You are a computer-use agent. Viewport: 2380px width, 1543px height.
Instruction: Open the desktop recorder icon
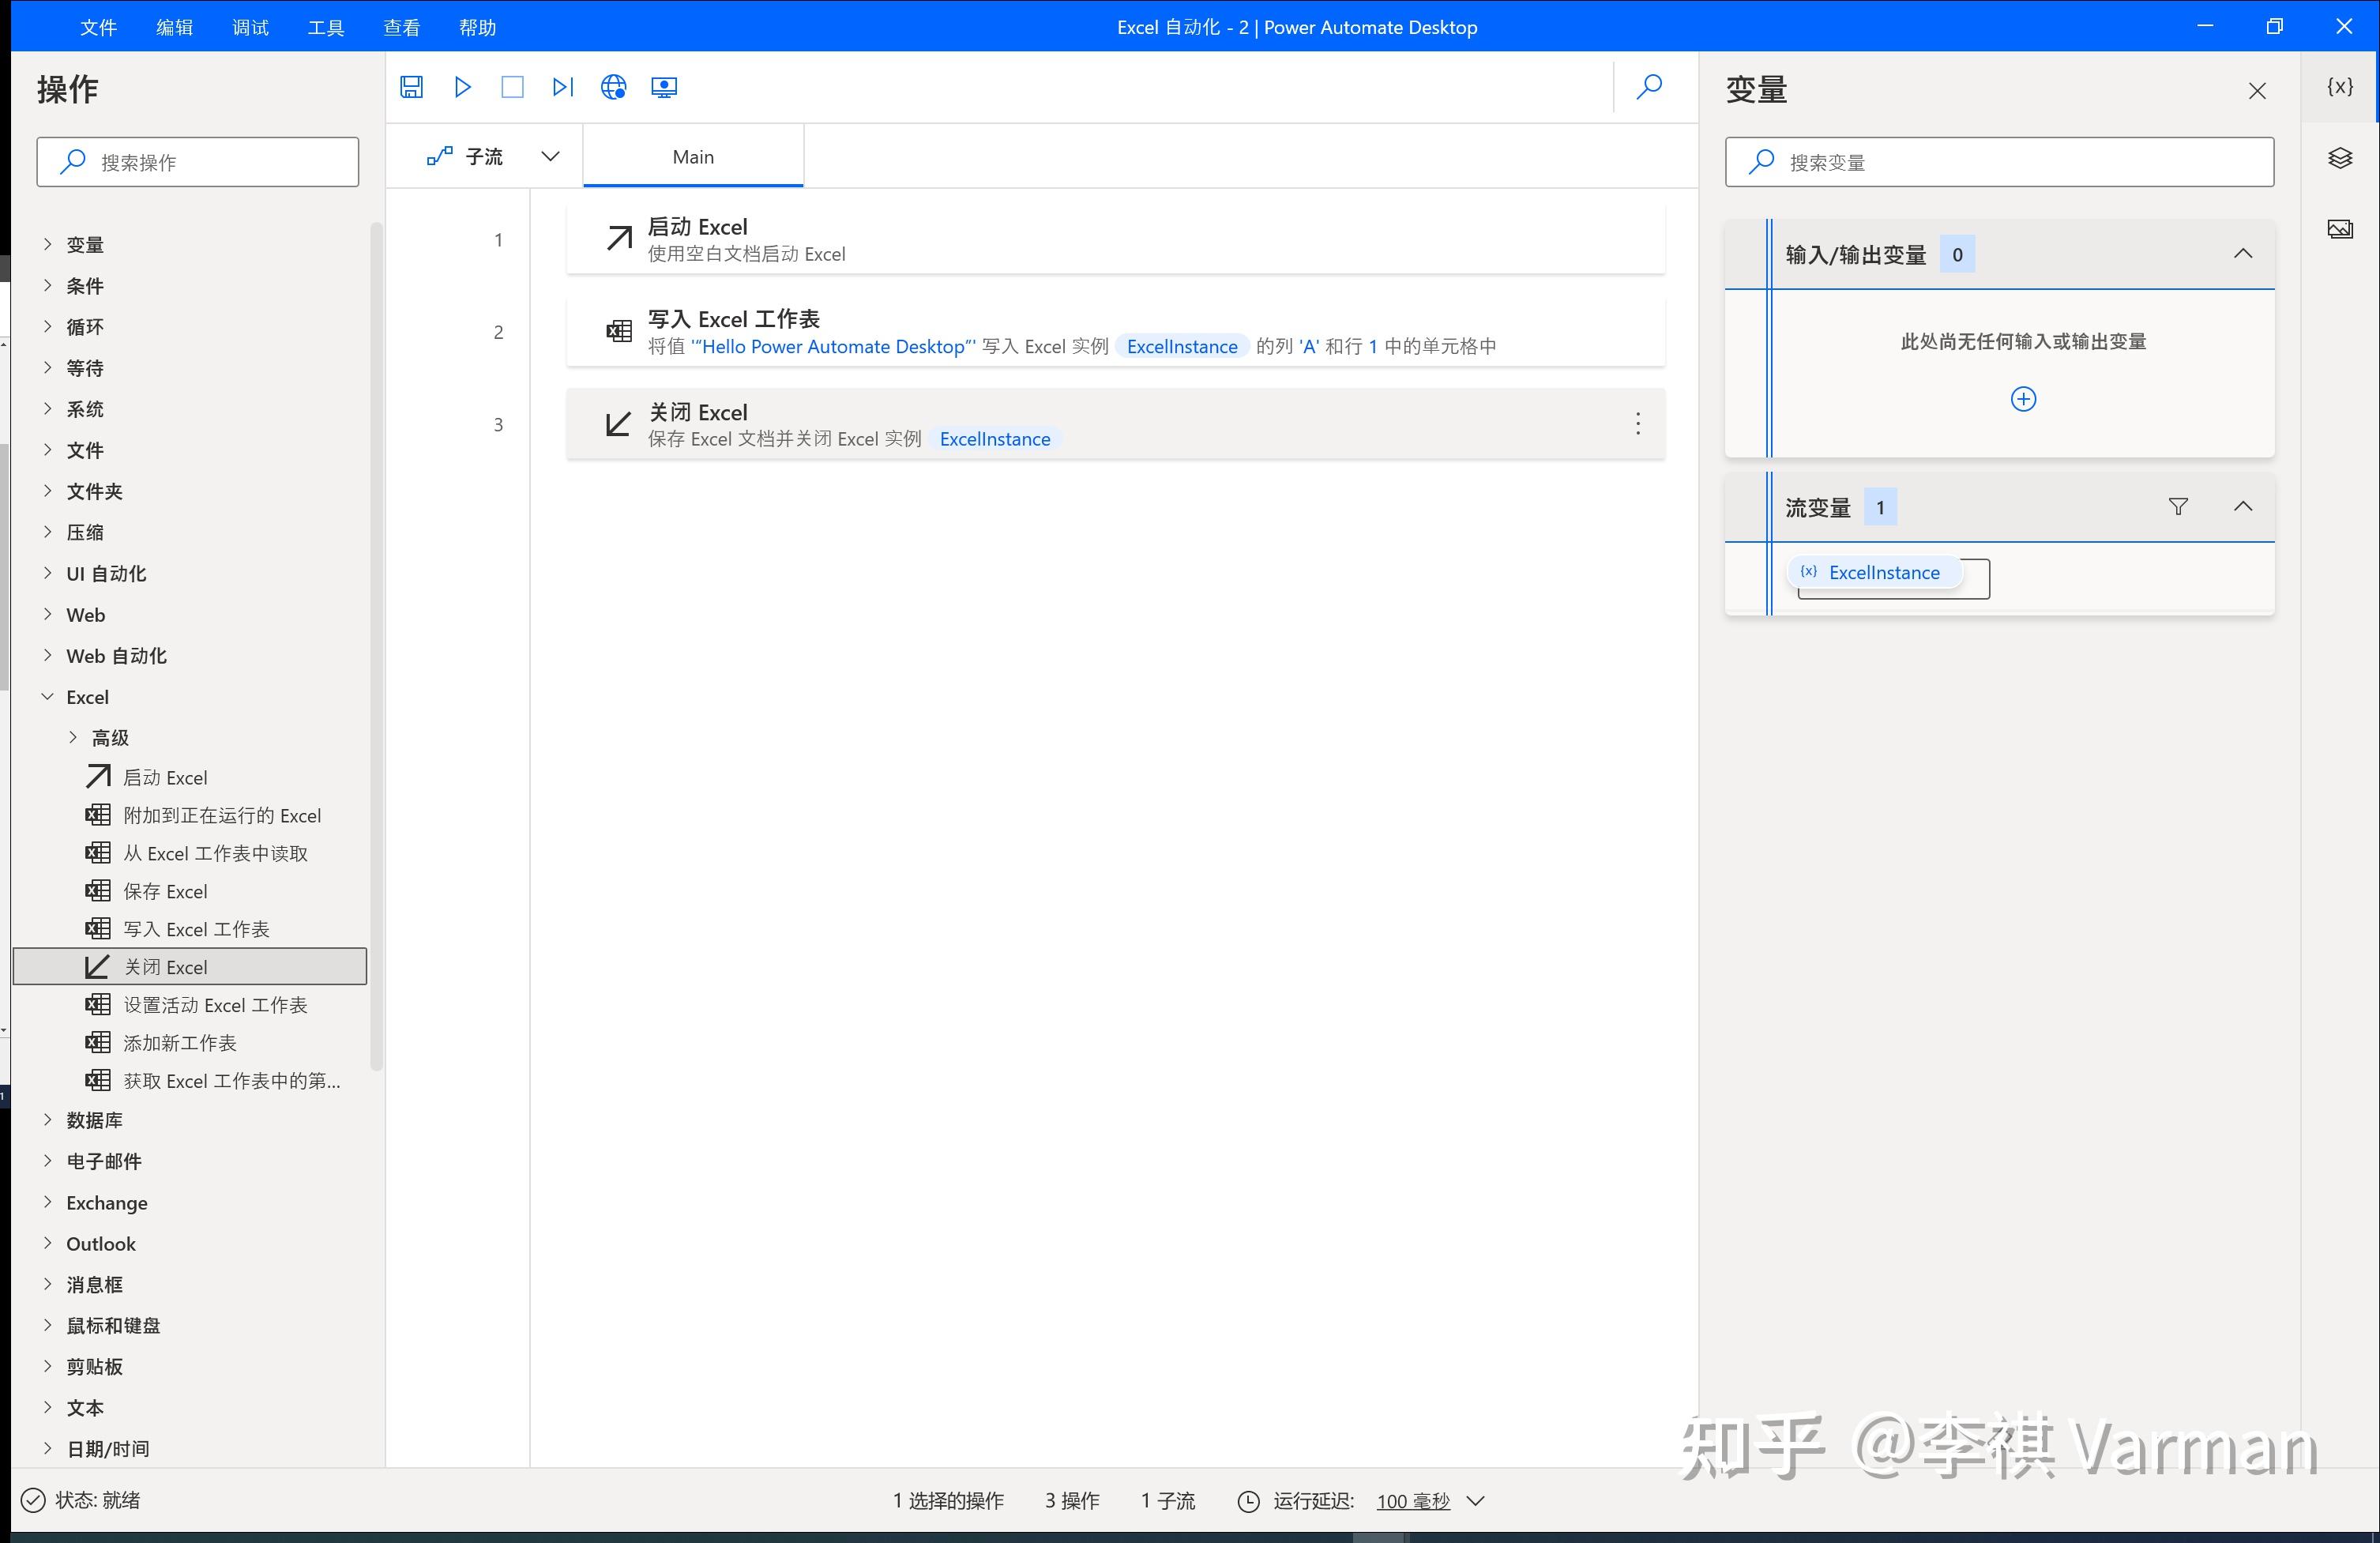pos(664,87)
